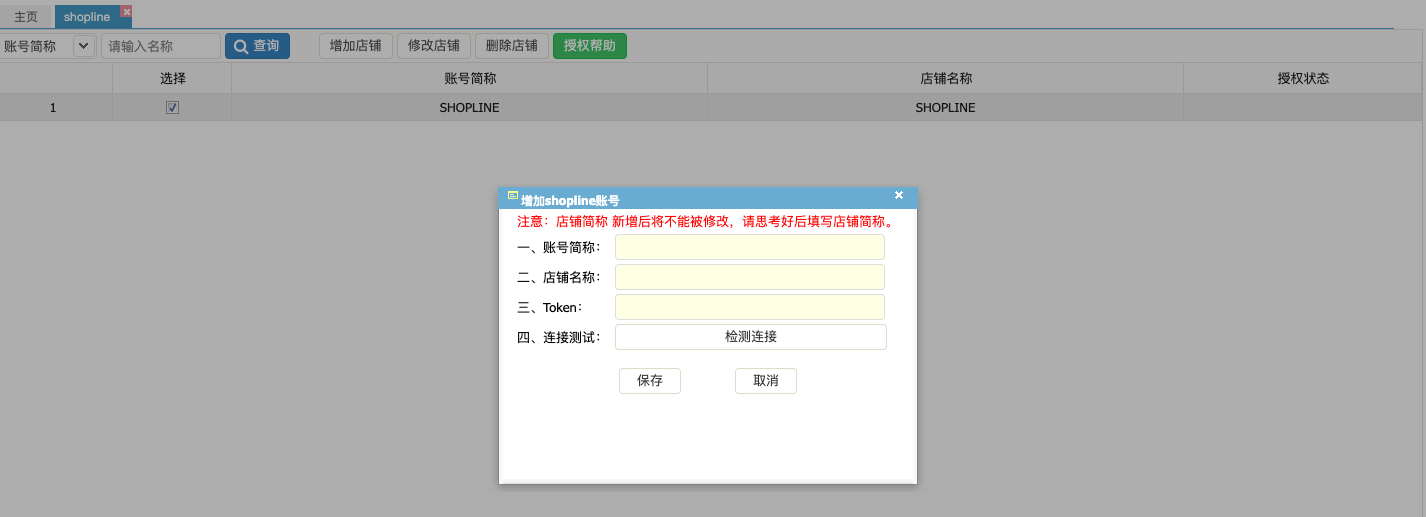Close the 增加shopline账号 dialog
This screenshot has width=1426, height=517.
coord(899,195)
